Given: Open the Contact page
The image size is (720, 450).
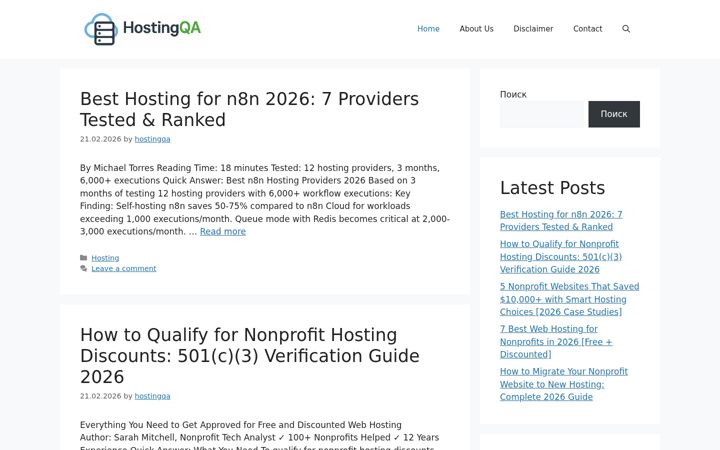Looking at the screenshot, I should coord(587,29).
